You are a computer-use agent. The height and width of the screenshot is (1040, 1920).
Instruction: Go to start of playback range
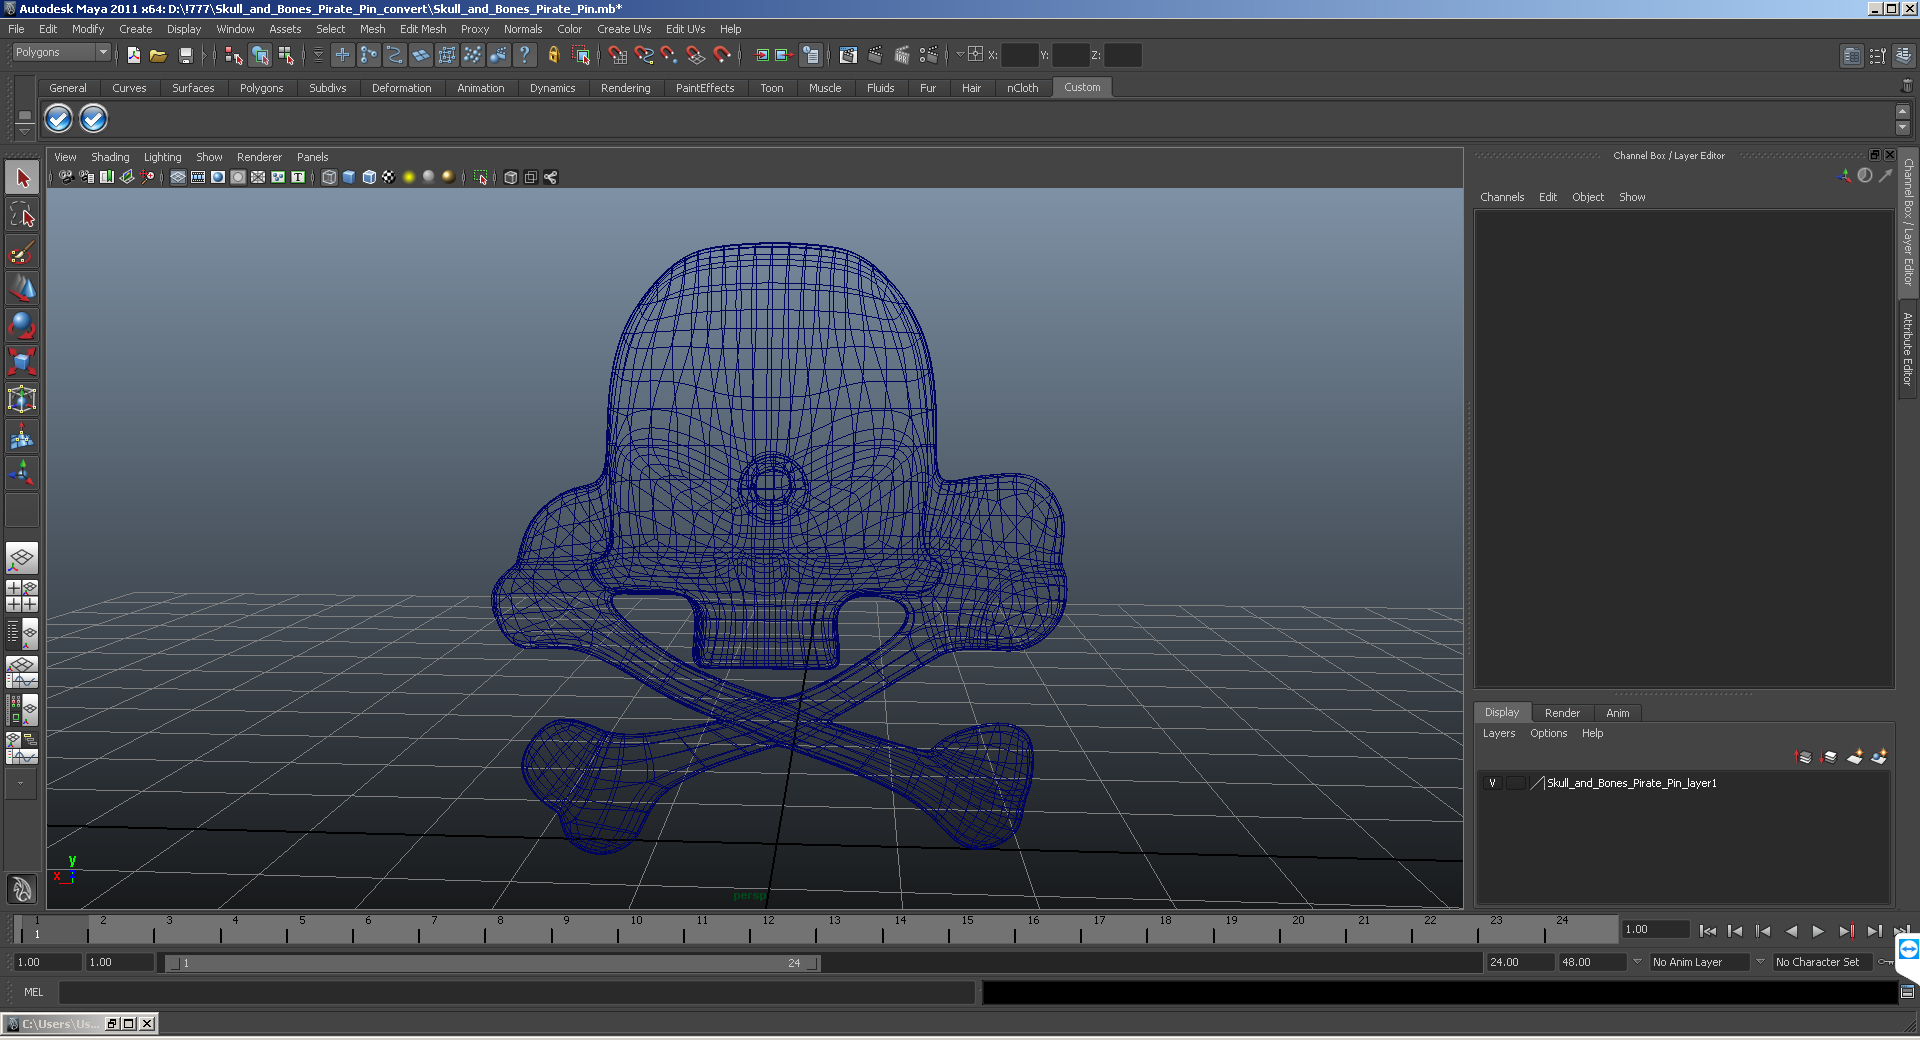(x=1708, y=931)
